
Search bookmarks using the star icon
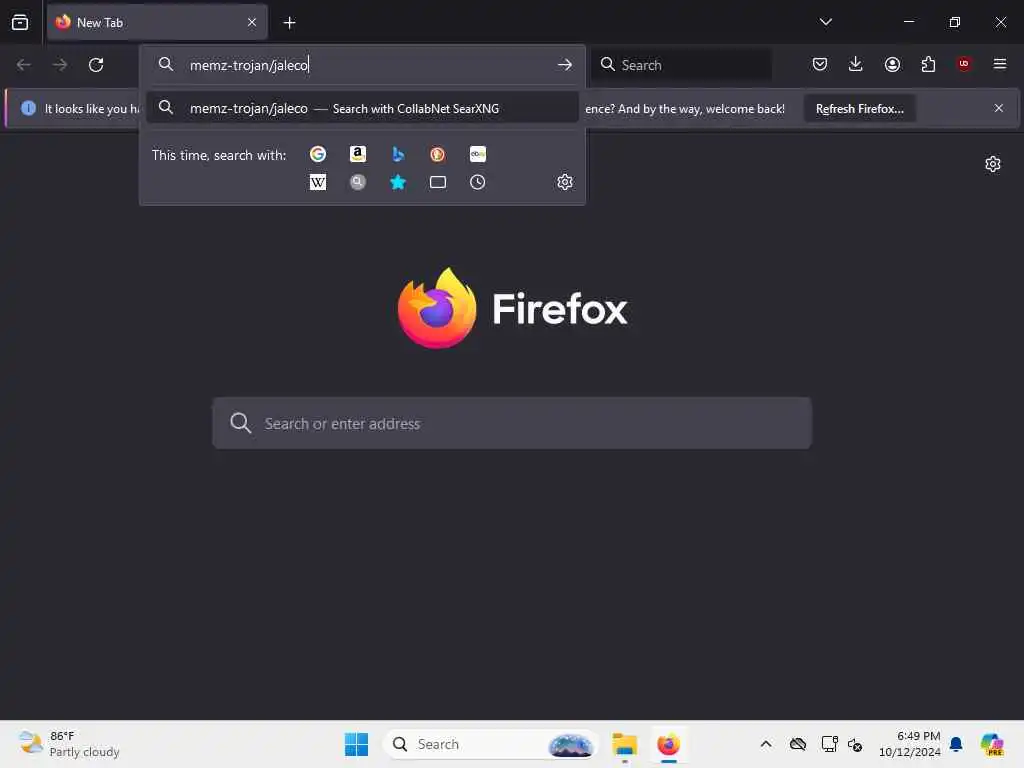coord(398,182)
